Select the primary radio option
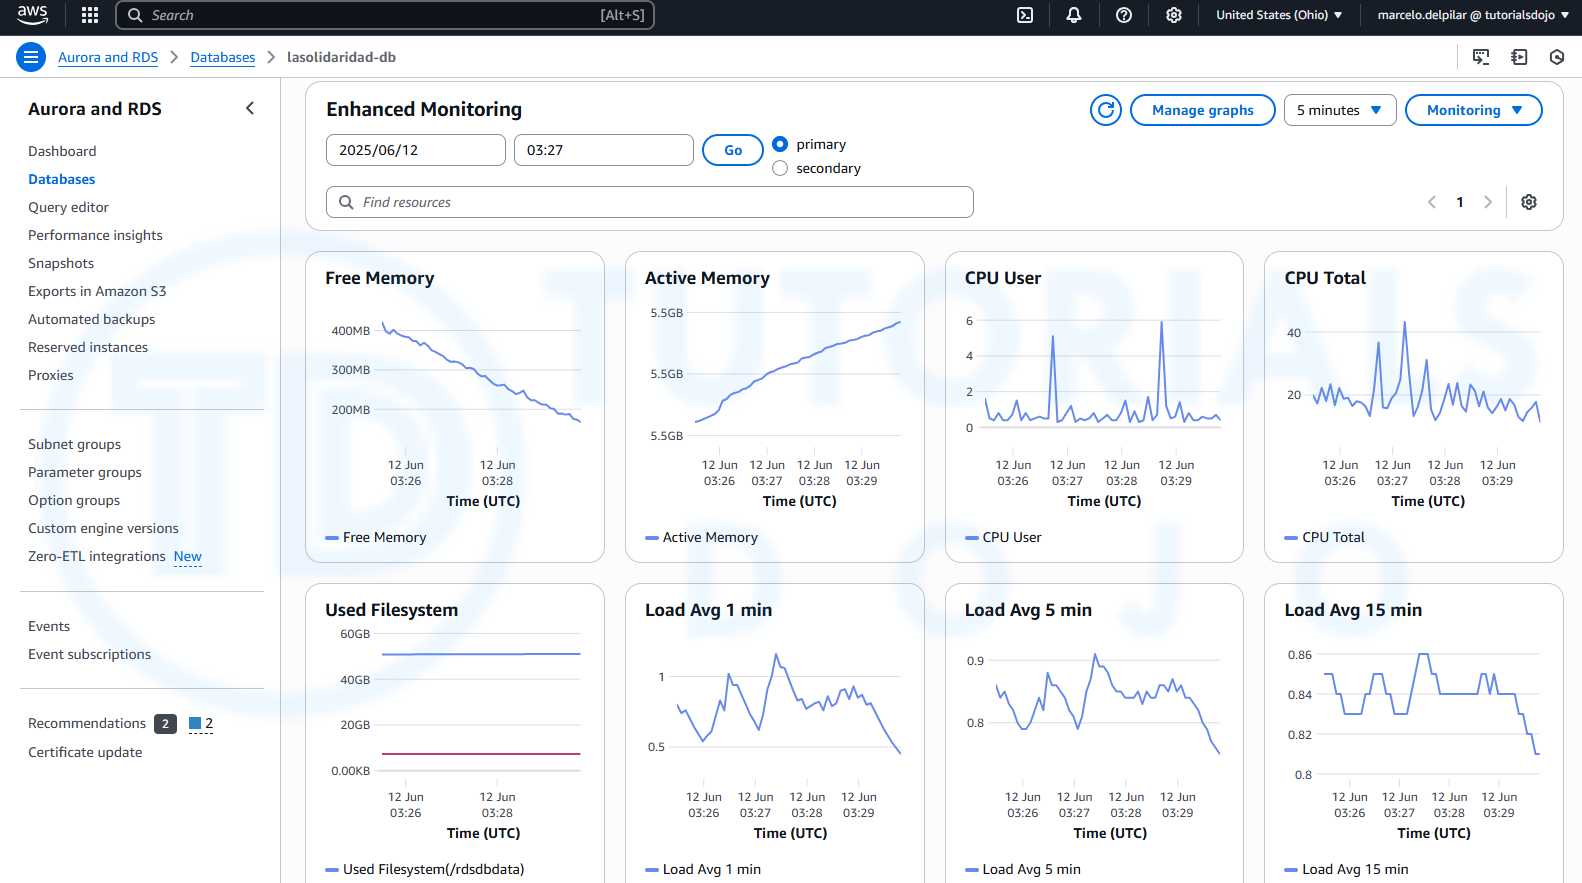 point(780,144)
